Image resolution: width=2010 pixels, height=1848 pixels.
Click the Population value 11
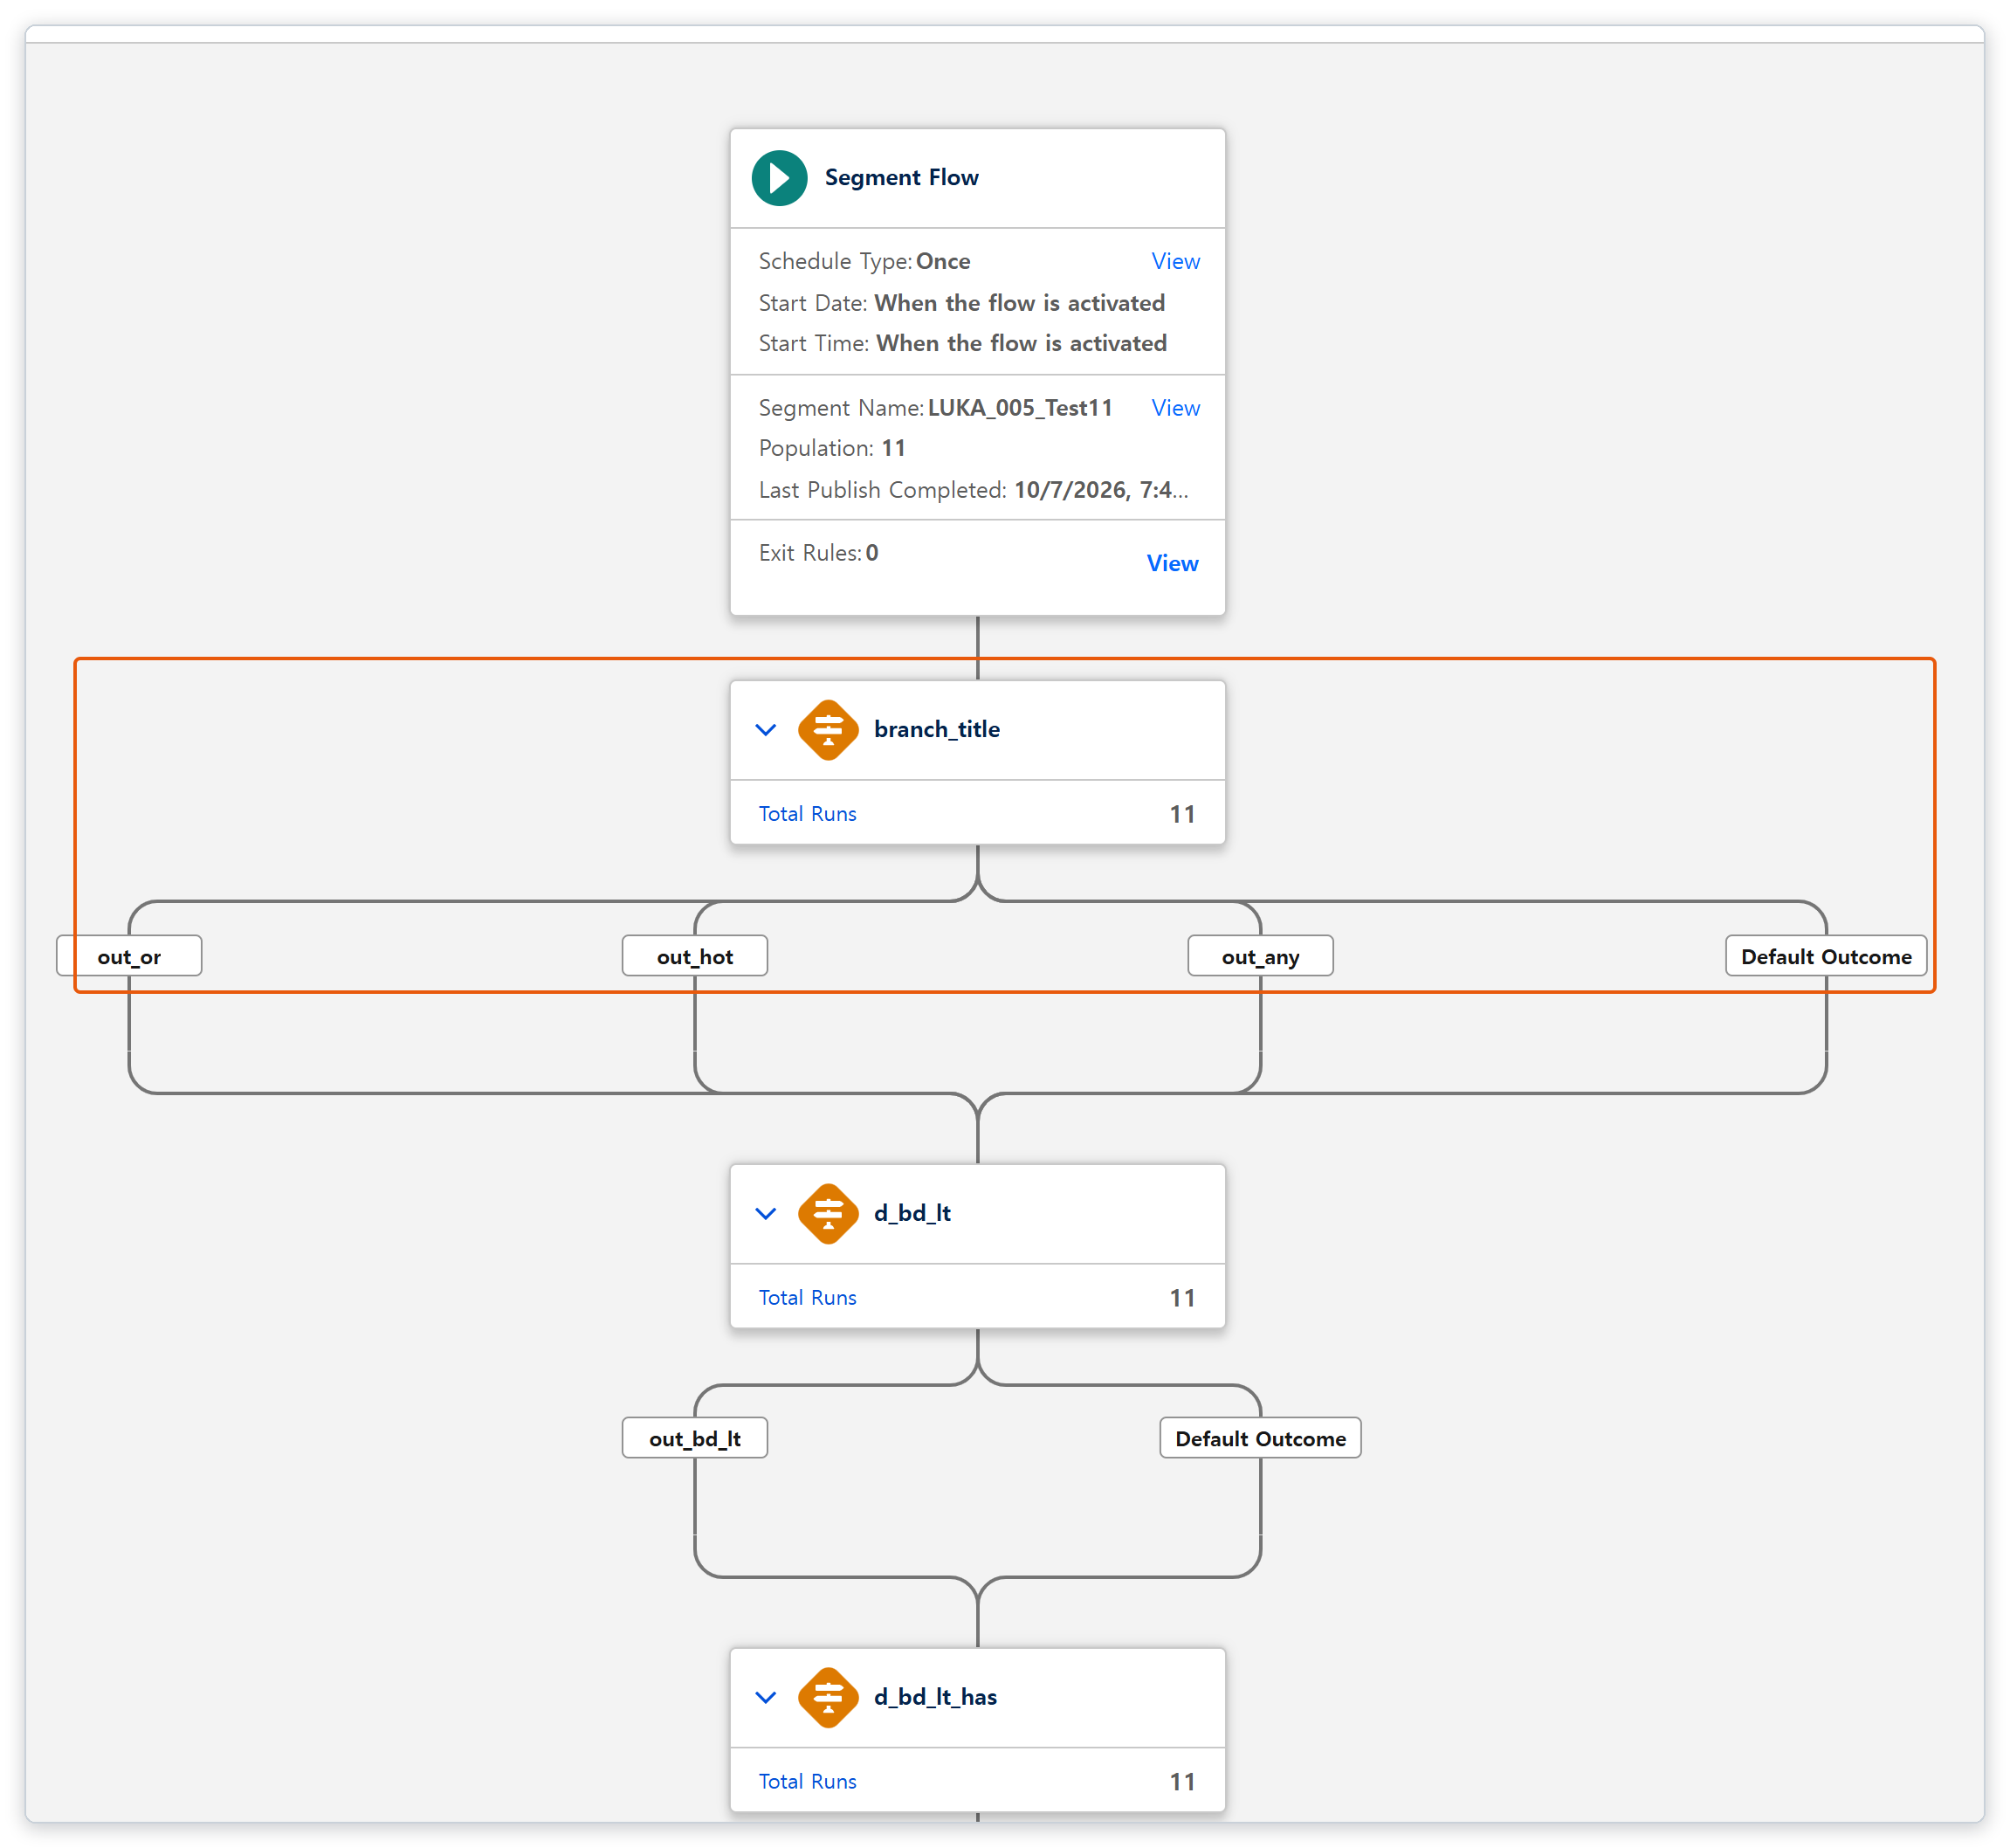coord(893,449)
